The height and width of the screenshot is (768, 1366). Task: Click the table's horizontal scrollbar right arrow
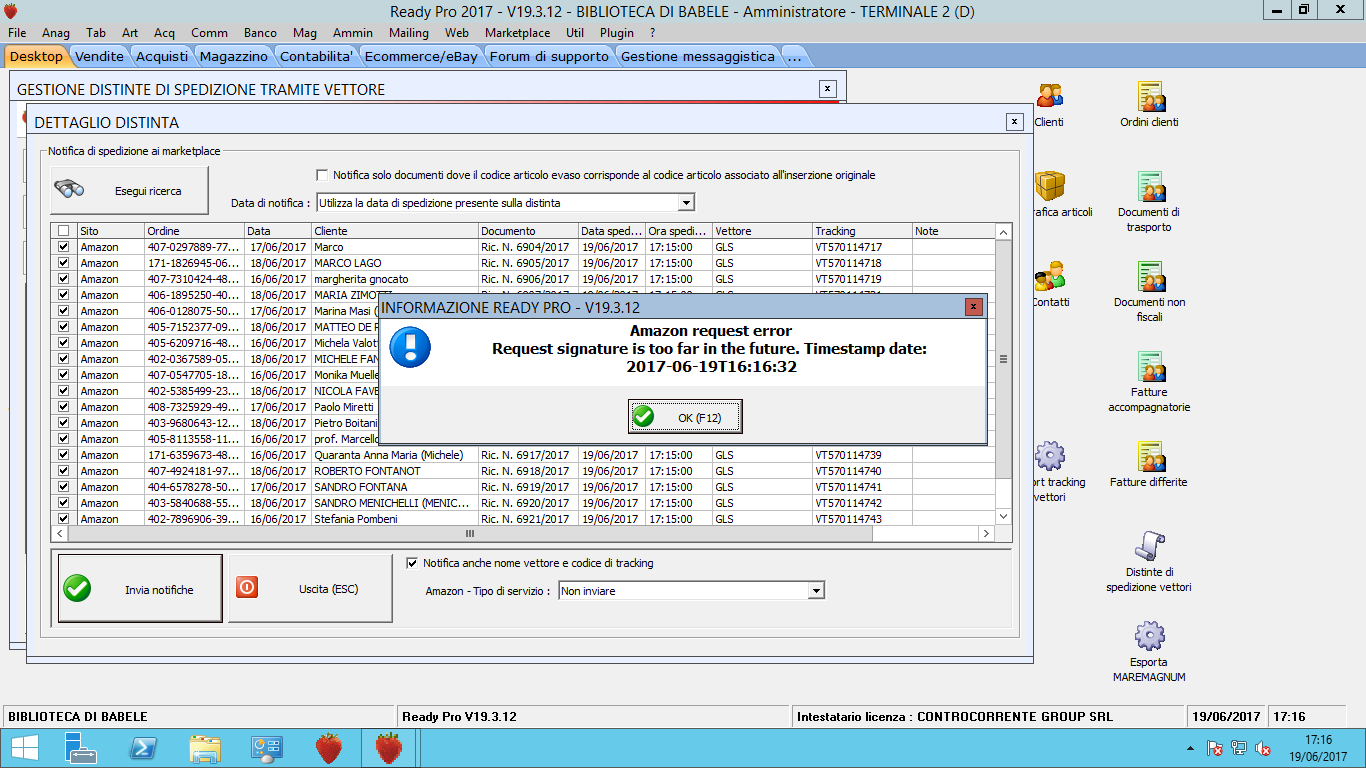click(985, 534)
